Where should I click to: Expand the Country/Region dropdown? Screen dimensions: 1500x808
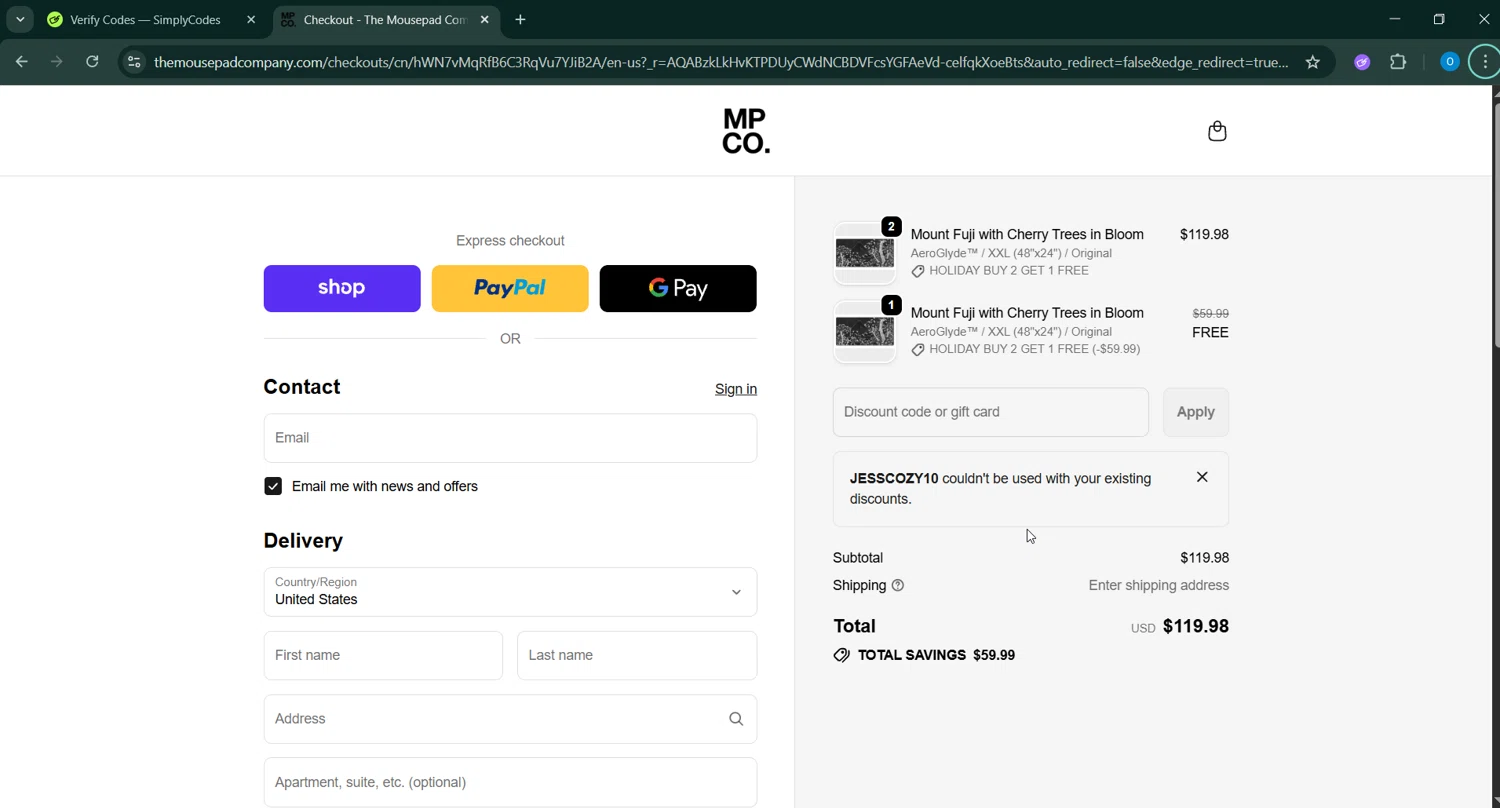point(510,591)
